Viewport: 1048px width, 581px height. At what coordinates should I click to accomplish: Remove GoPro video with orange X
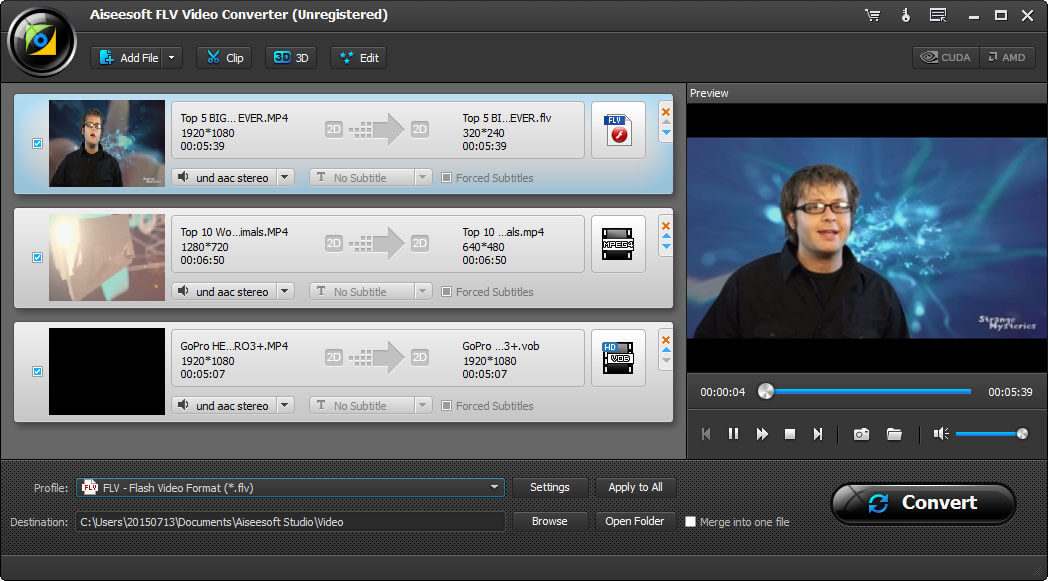pyautogui.click(x=666, y=340)
